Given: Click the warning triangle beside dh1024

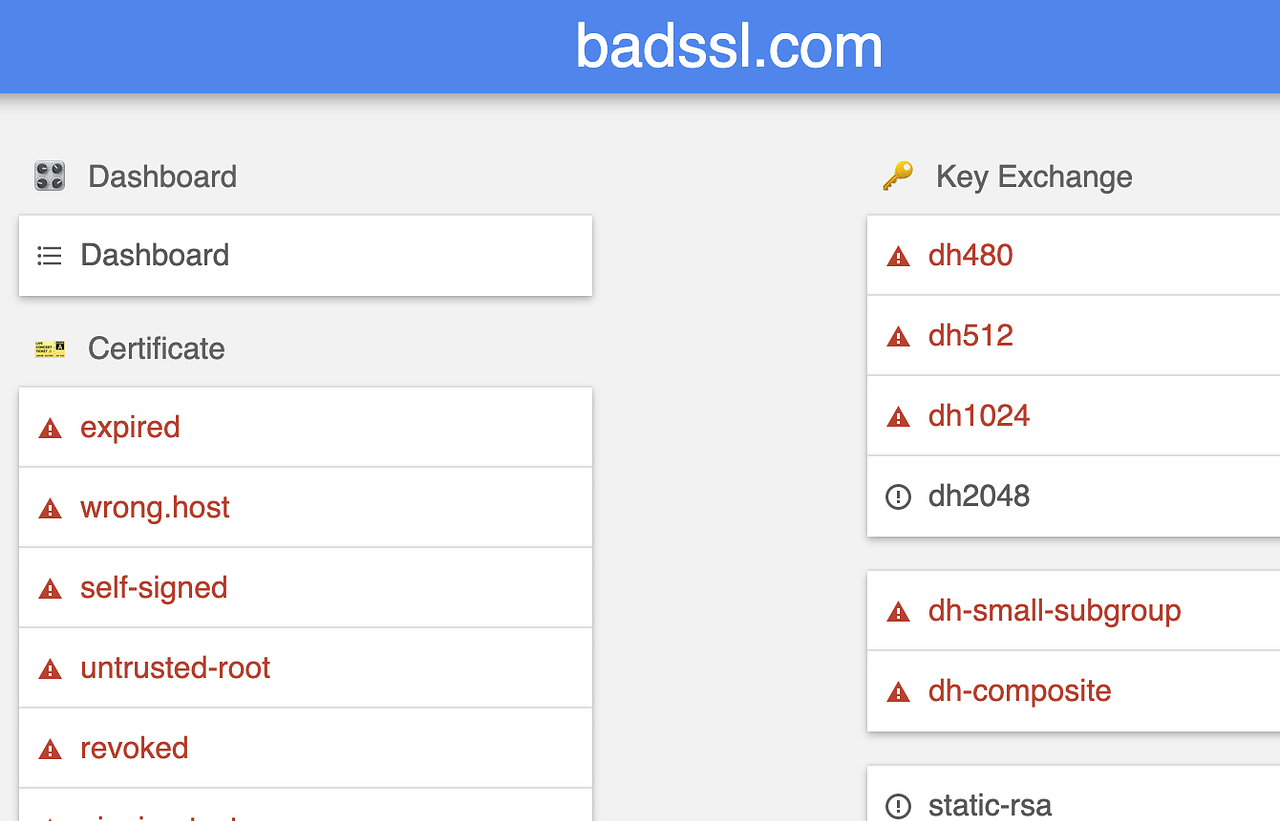Looking at the screenshot, I should 898,416.
